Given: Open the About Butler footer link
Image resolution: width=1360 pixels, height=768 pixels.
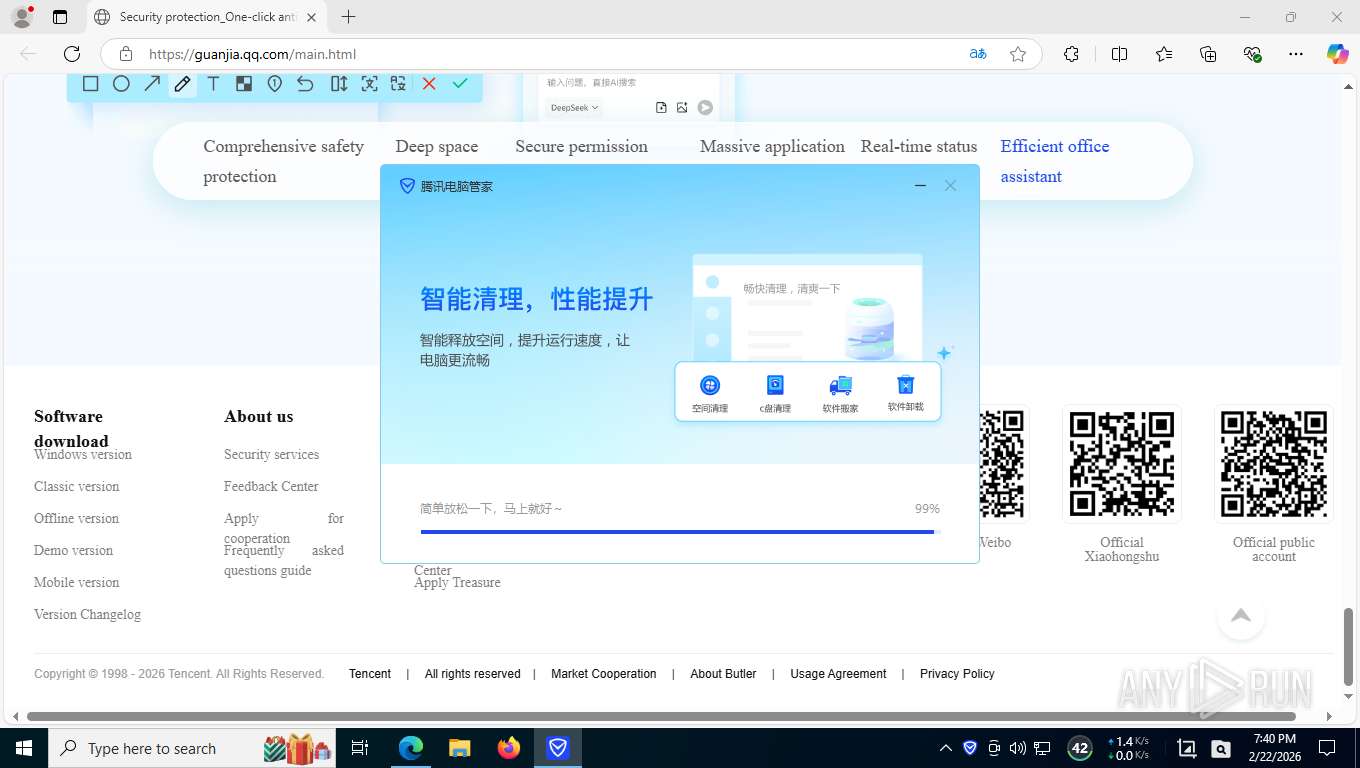Looking at the screenshot, I should pos(723,674).
